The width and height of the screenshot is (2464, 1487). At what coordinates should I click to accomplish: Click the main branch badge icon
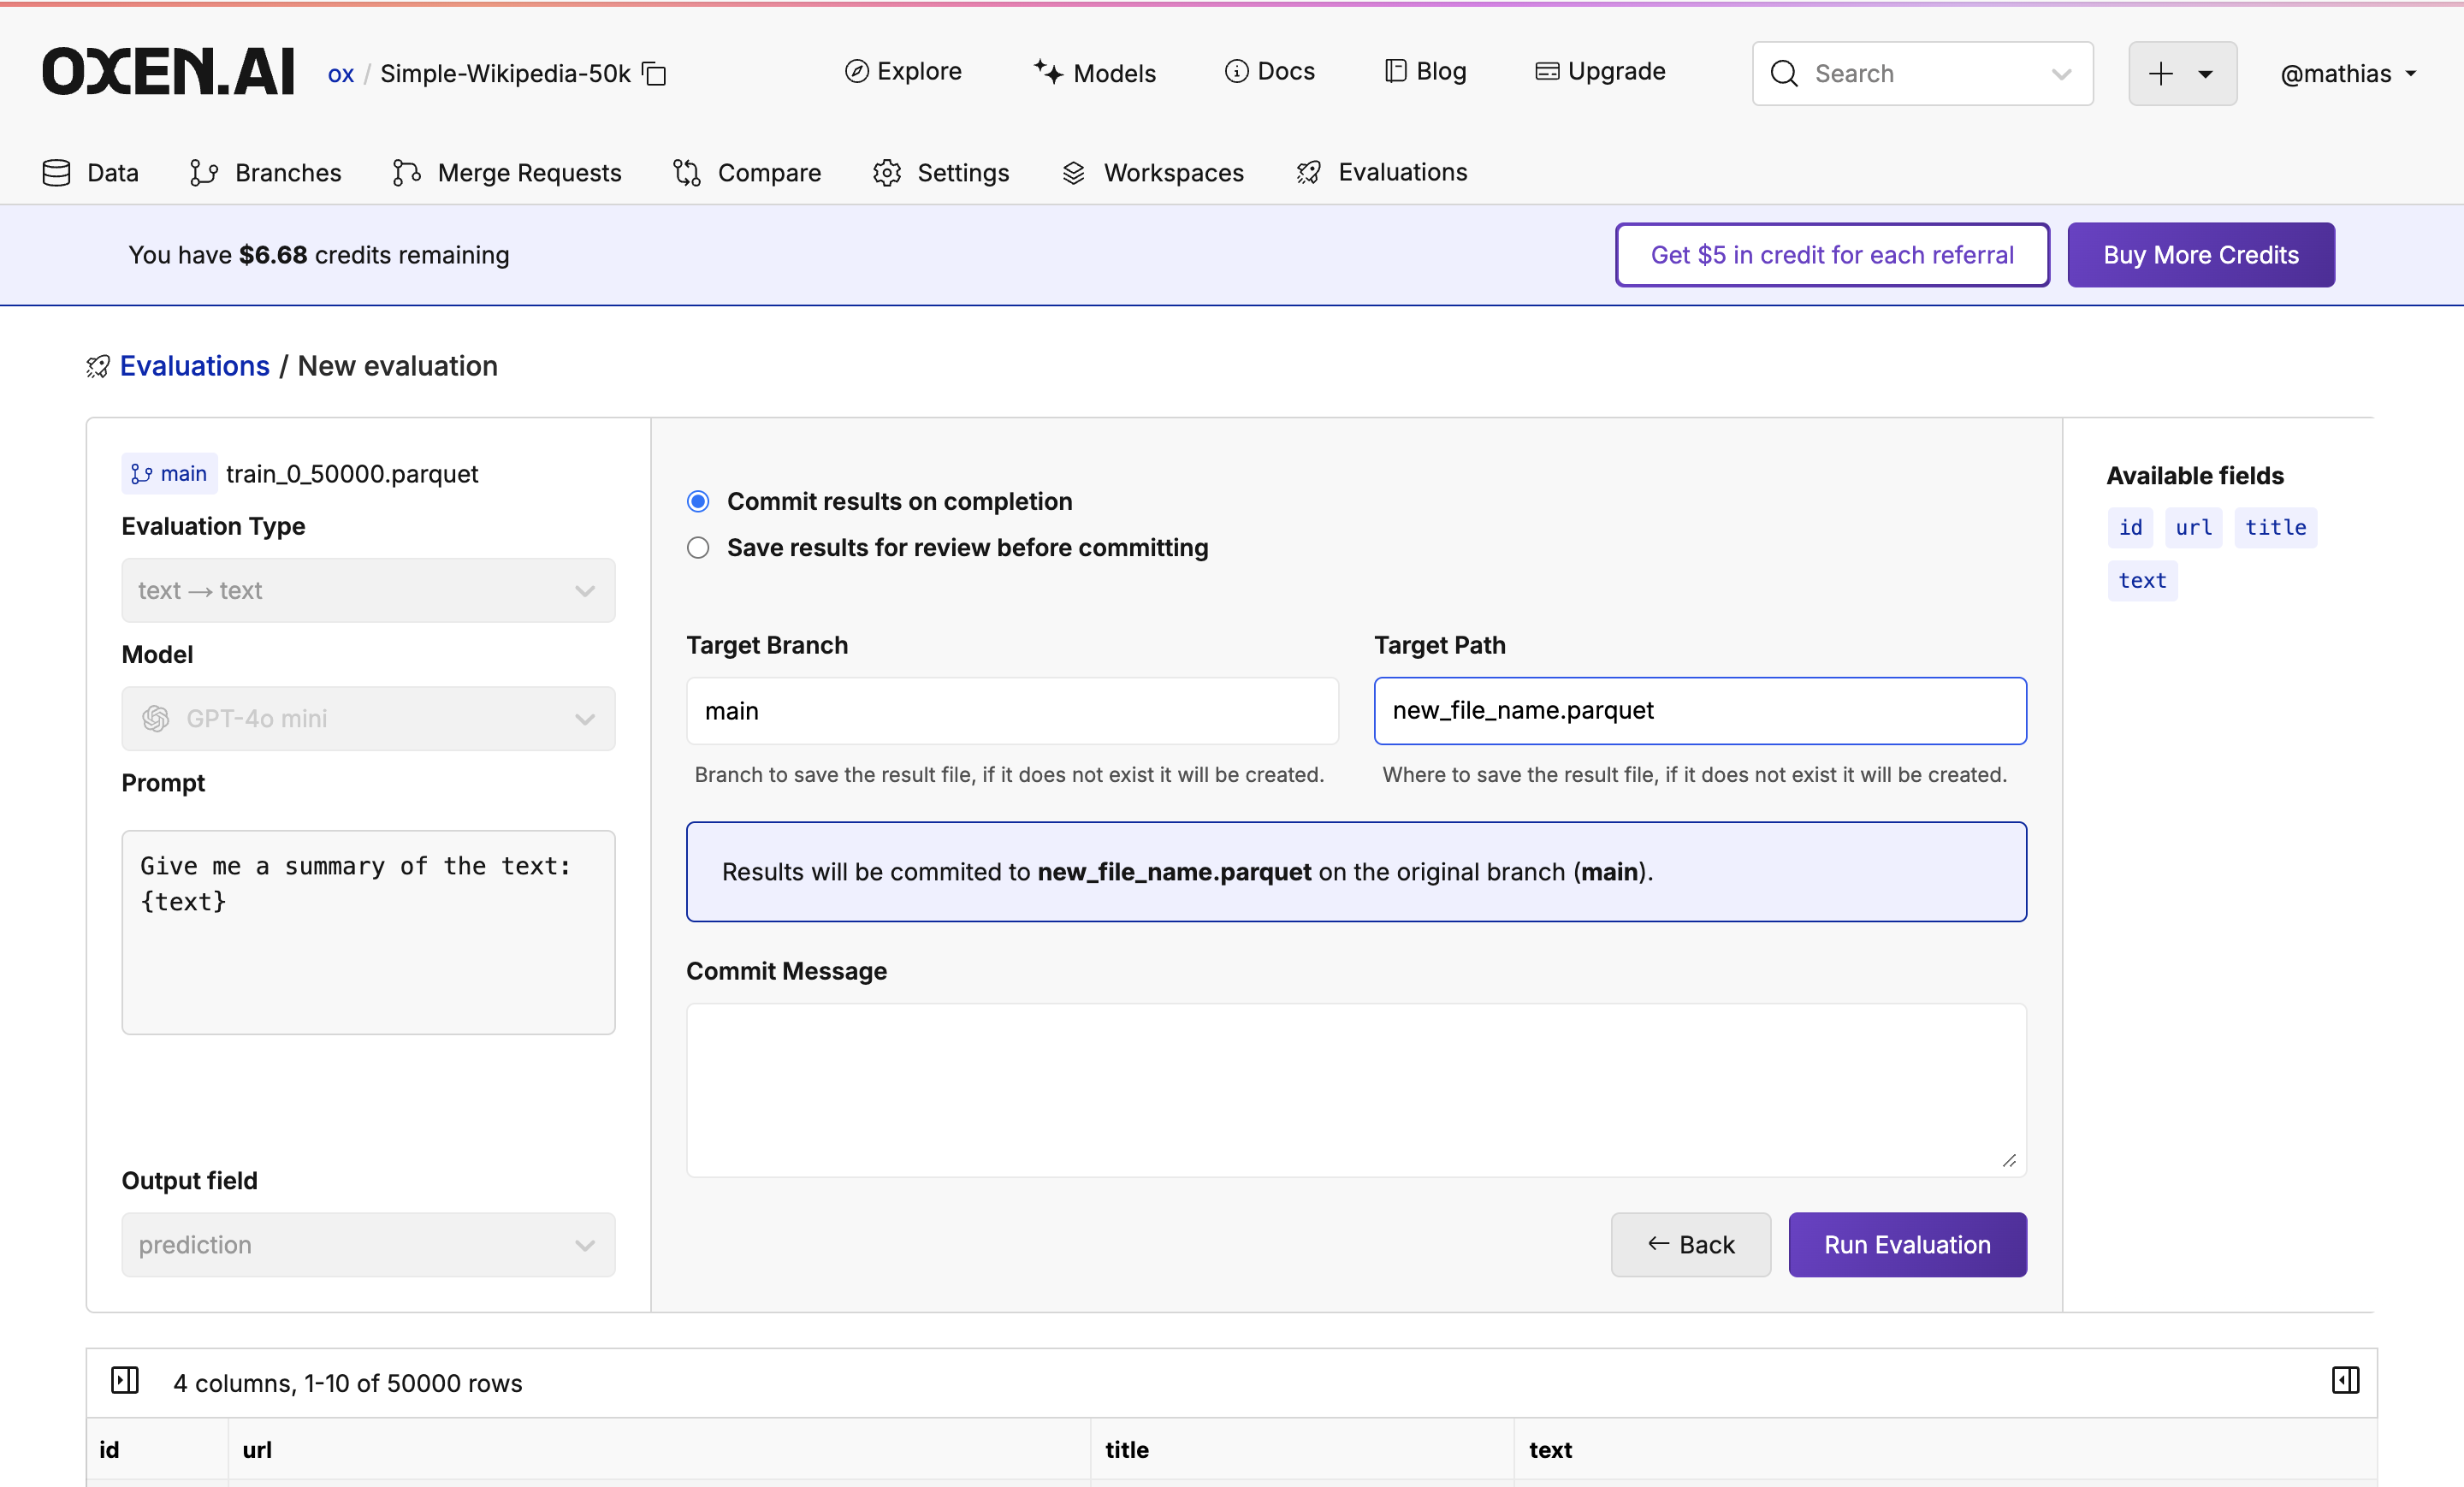(x=142, y=474)
